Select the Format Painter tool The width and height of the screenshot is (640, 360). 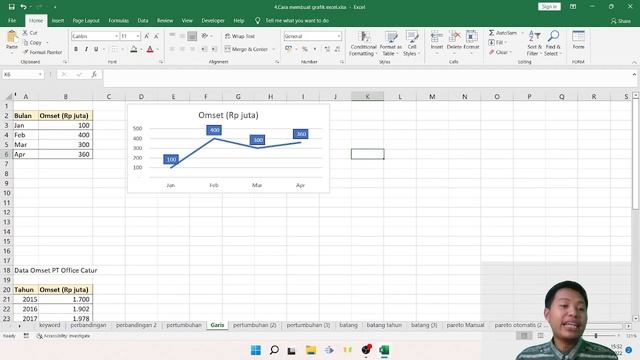click(42, 52)
